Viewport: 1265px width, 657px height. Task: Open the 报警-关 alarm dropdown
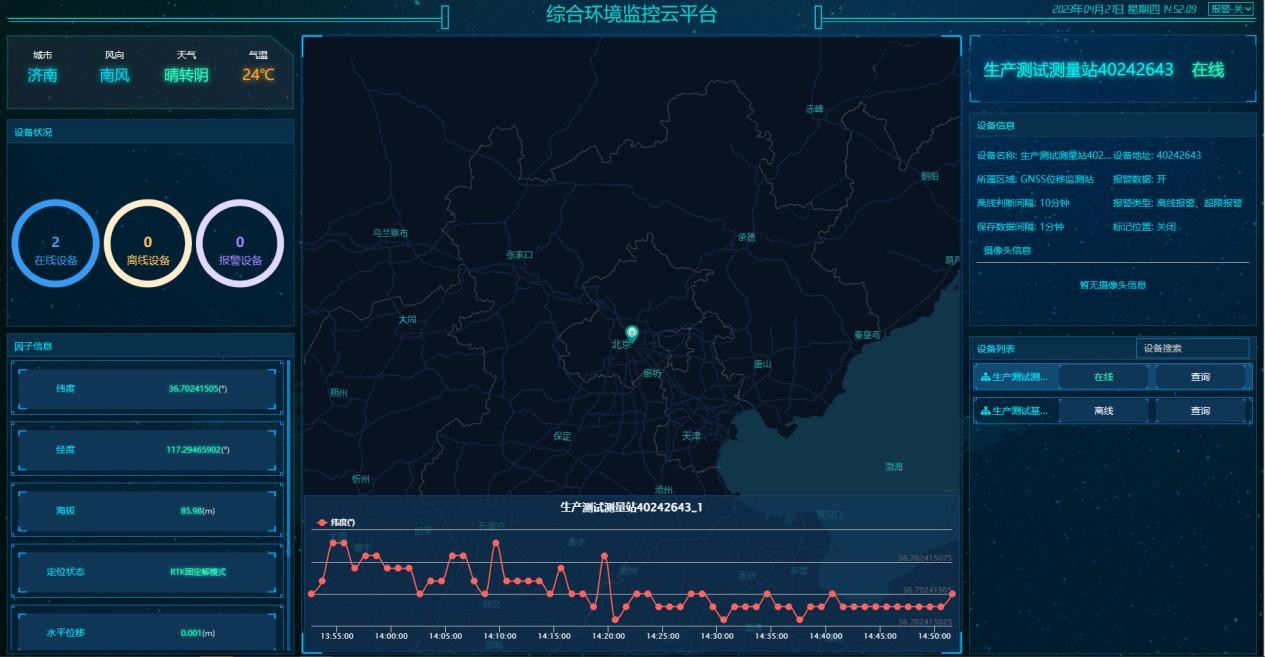[x=1230, y=9]
